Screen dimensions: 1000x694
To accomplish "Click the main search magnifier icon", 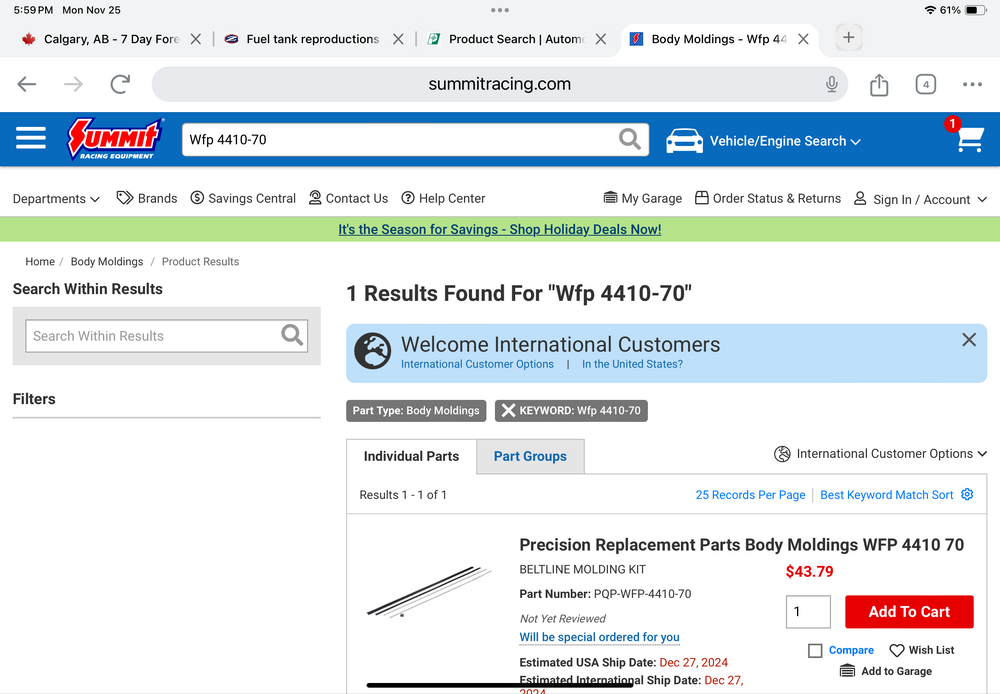I will pyautogui.click(x=629, y=139).
